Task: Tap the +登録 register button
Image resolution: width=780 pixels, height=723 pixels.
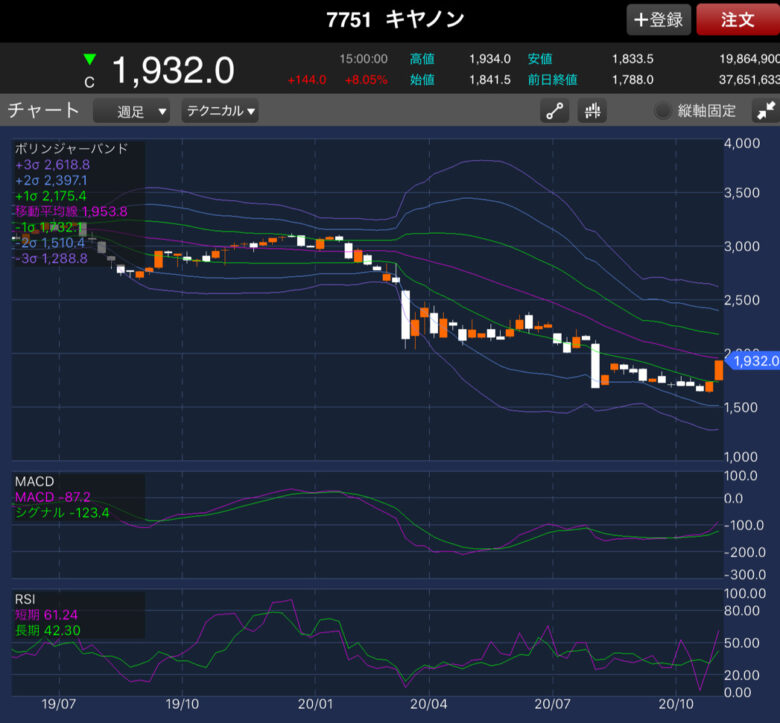Action: (x=658, y=20)
